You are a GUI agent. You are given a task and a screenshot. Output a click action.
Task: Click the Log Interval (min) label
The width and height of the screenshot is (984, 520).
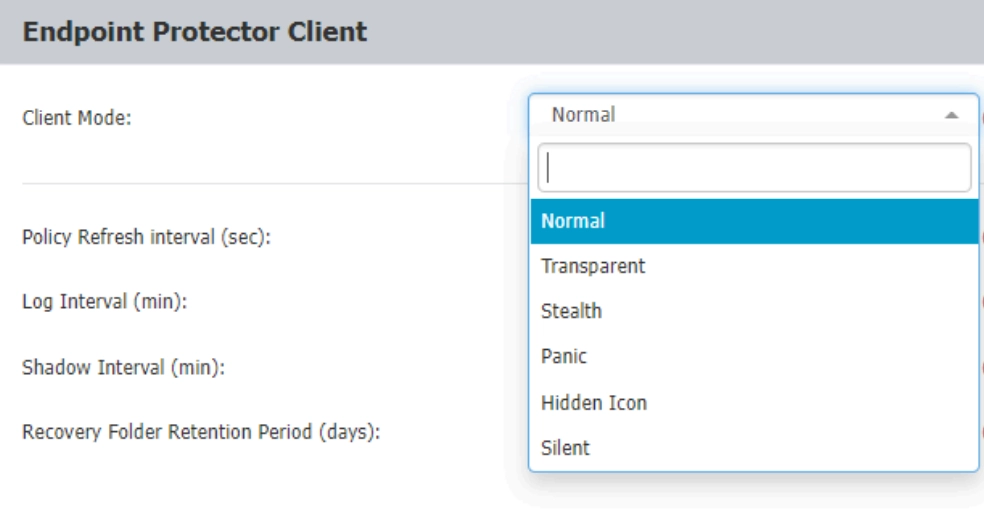[104, 302]
